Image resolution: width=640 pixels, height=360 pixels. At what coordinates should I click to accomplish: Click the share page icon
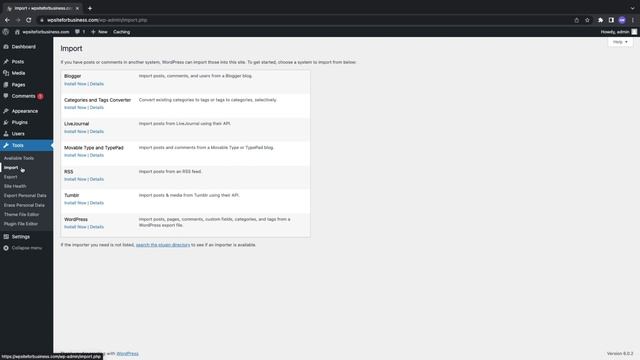point(577,20)
